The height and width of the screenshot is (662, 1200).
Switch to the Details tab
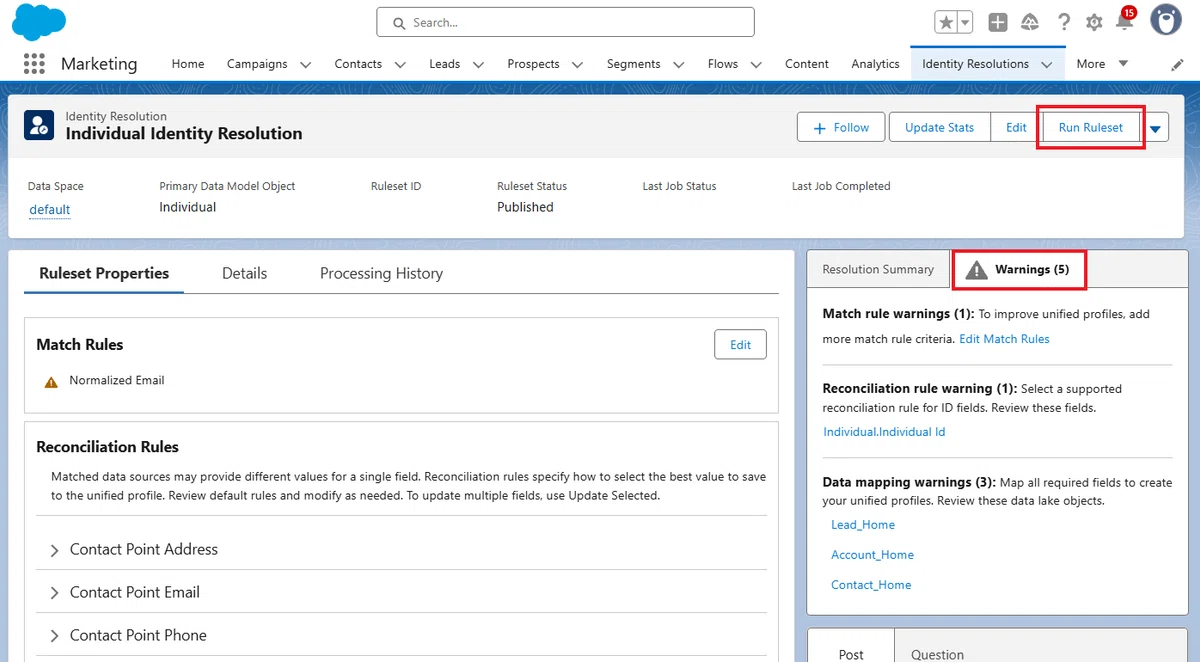point(244,273)
